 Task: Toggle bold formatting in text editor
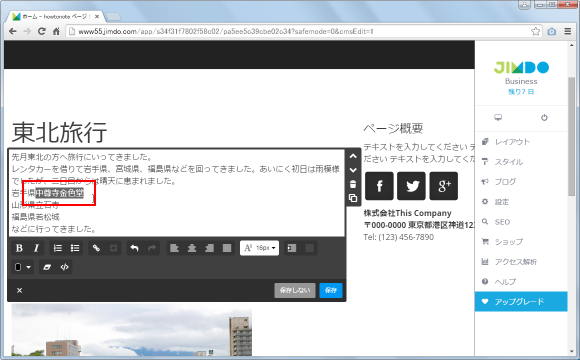(x=19, y=248)
